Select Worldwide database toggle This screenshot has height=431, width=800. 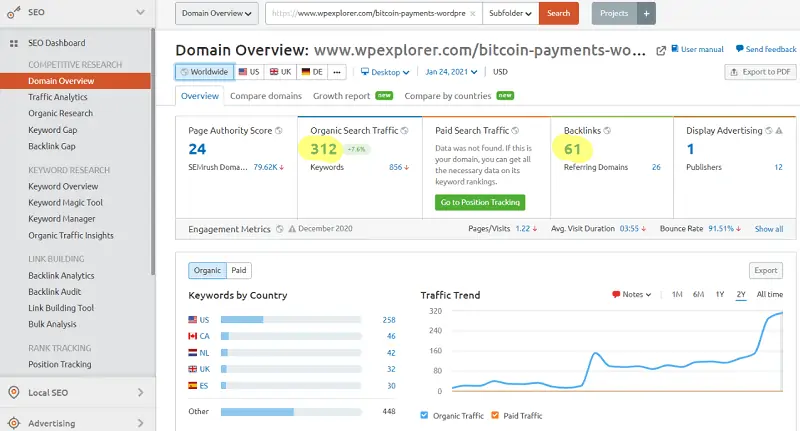[205, 72]
